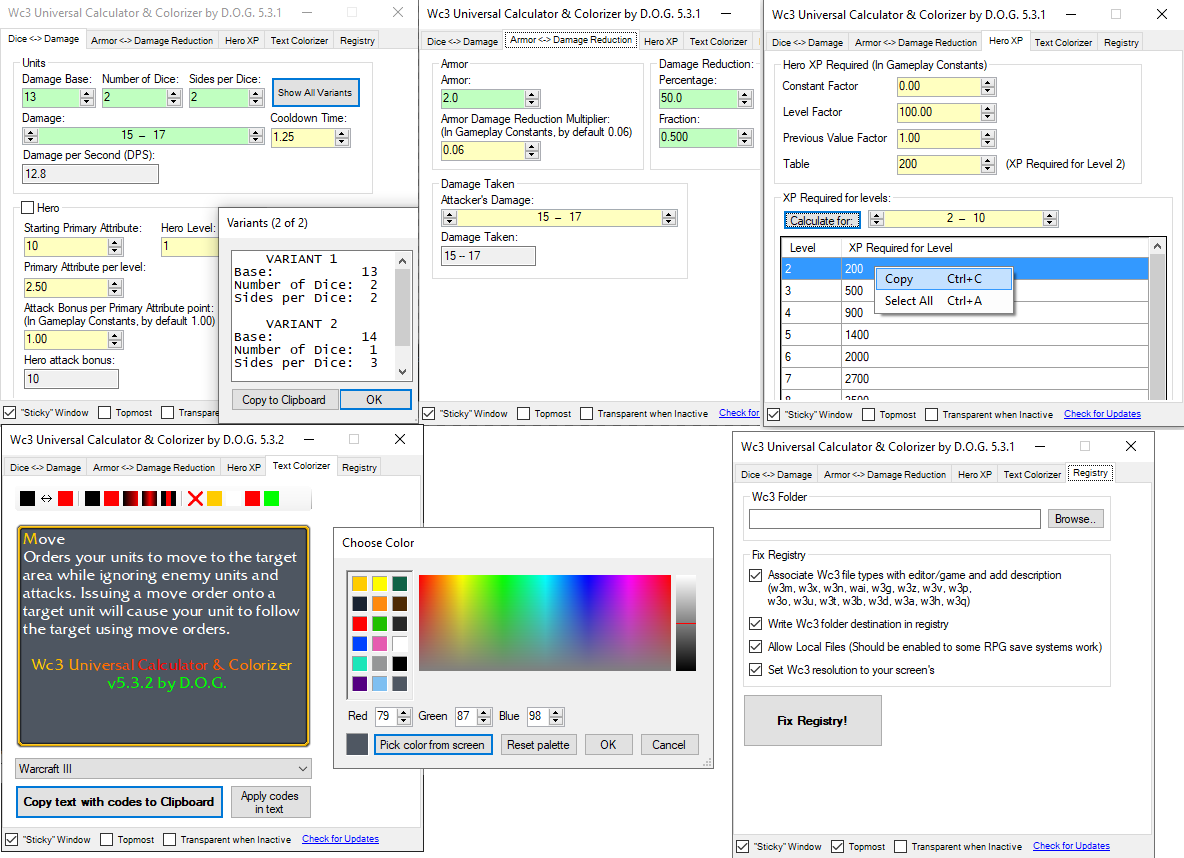The image size is (1184, 858).
Task: Pick the orange palette swatch
Action: click(x=379, y=603)
